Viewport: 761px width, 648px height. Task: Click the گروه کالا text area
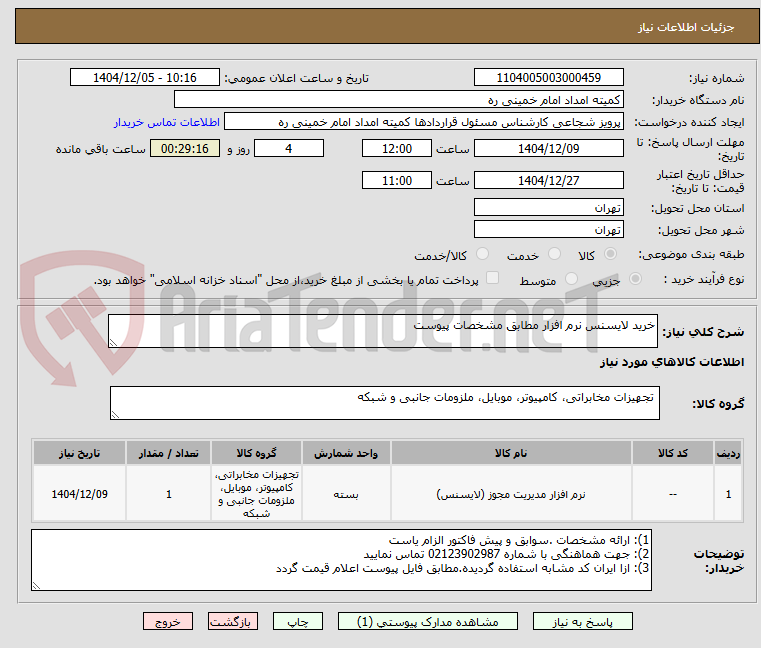point(385,403)
